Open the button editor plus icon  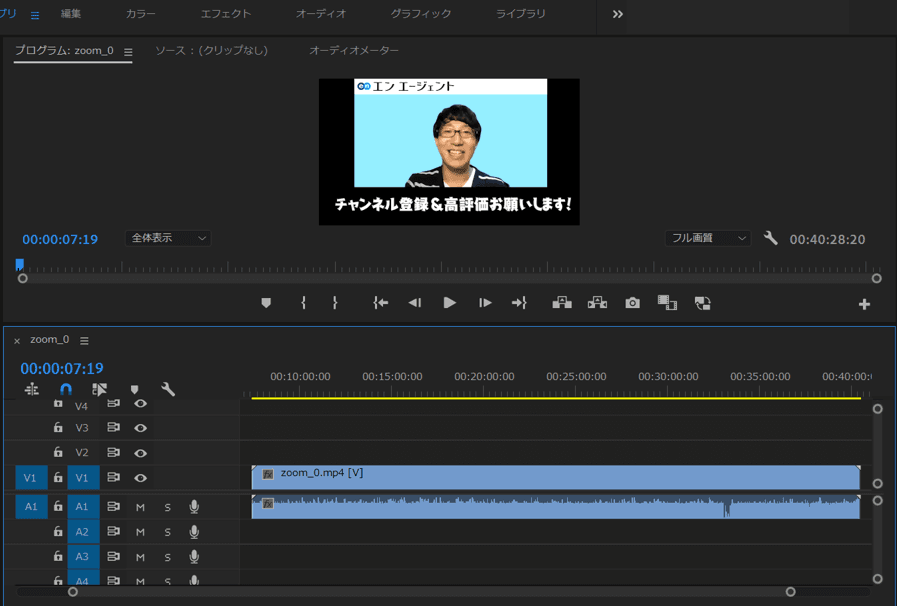[x=864, y=304]
